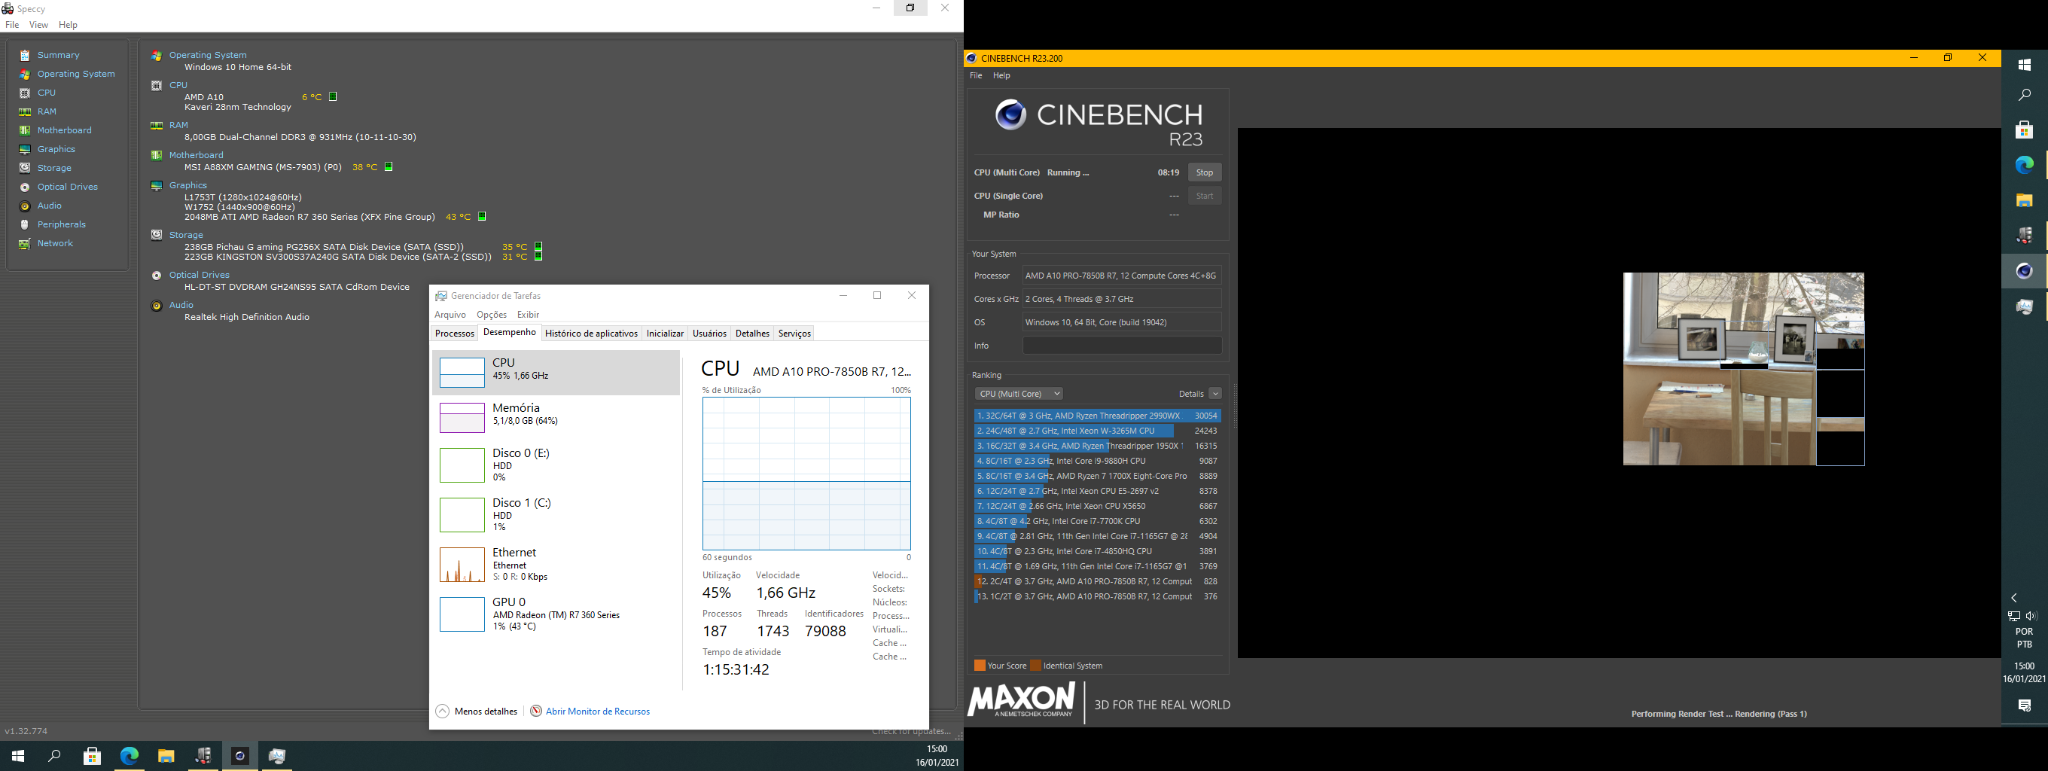
Task: Switch to Histórico de aplicativos tab
Action: 591,334
